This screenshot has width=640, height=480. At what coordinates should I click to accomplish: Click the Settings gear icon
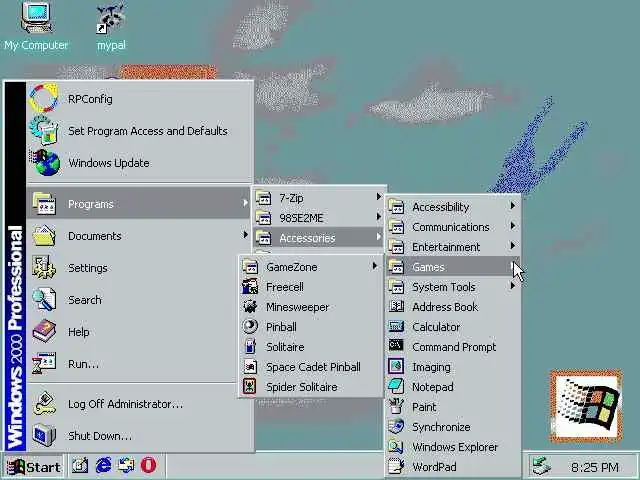[x=44, y=268]
